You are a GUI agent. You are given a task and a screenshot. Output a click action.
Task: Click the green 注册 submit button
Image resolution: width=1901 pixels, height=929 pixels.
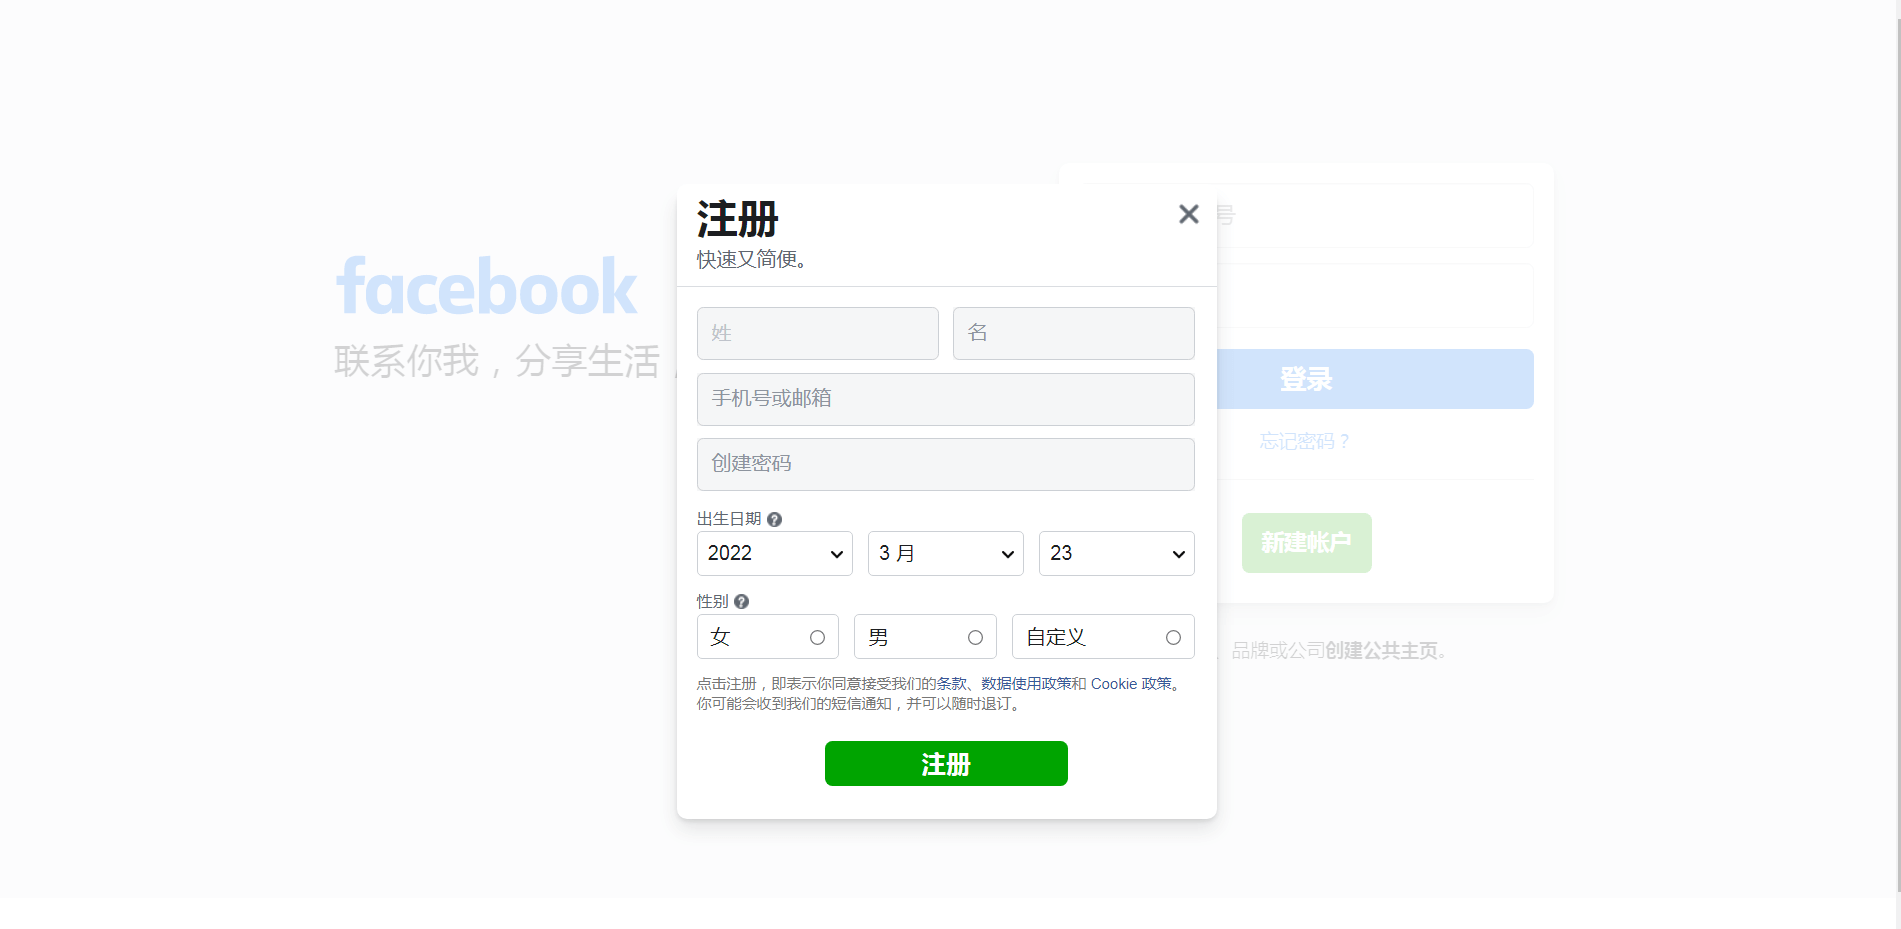(946, 763)
